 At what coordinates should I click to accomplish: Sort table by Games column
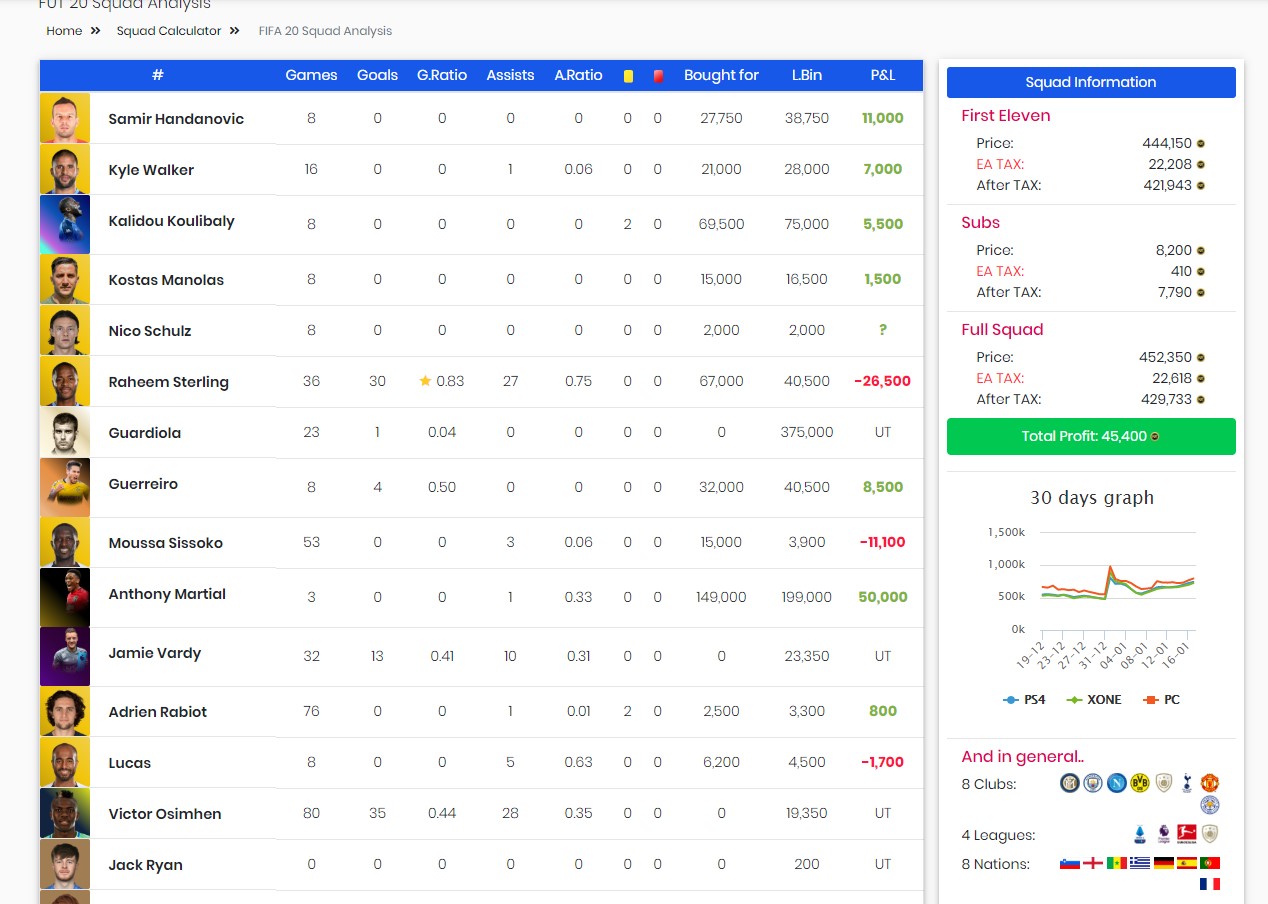click(311, 75)
